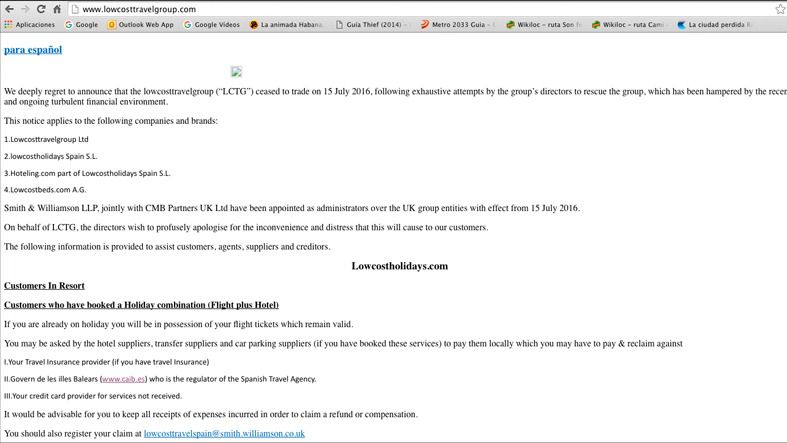This screenshot has width=787, height=443.
Task: Click the broken image placeholder
Action: tap(236, 72)
